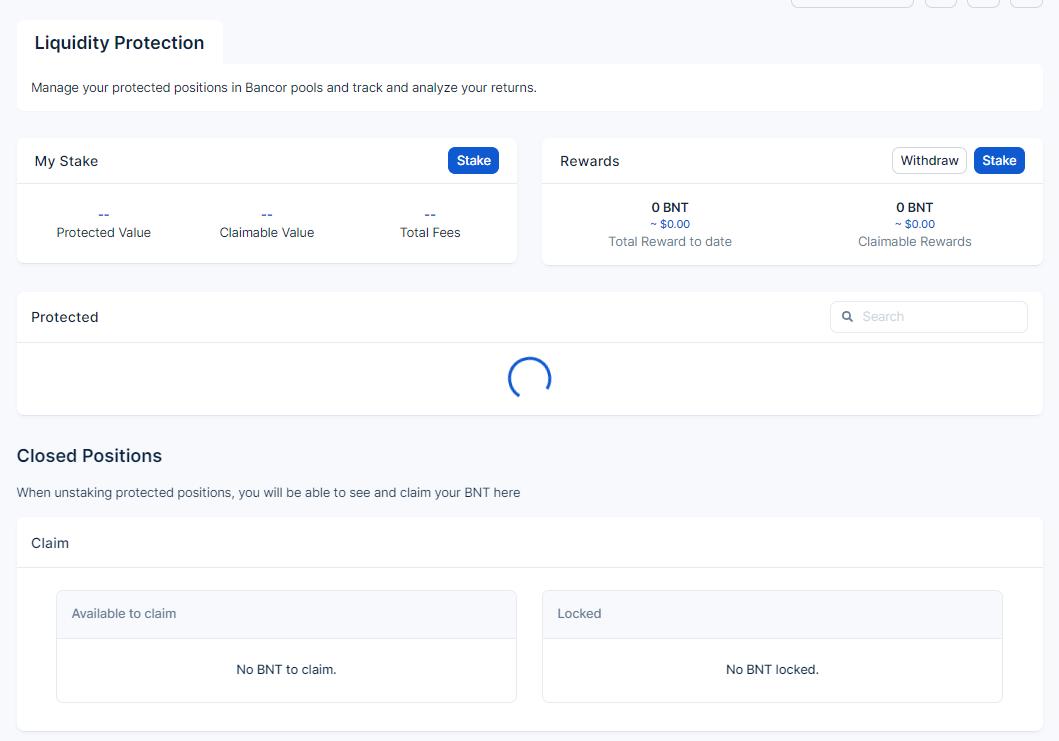Click the Stake button in Rewards
This screenshot has height=741, width=1059.
(999, 161)
